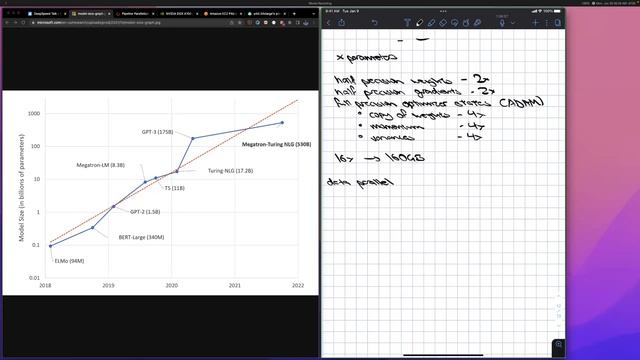Switch to the NVIDIA DGX A100 tab
The image size is (640, 360).
click(178, 13)
